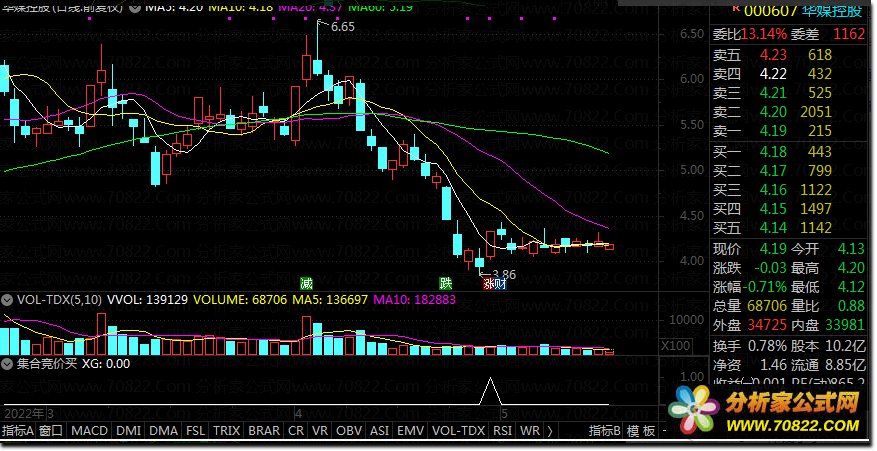Click the MA60 value in chart header
877x451 pixels.
[380, 7]
